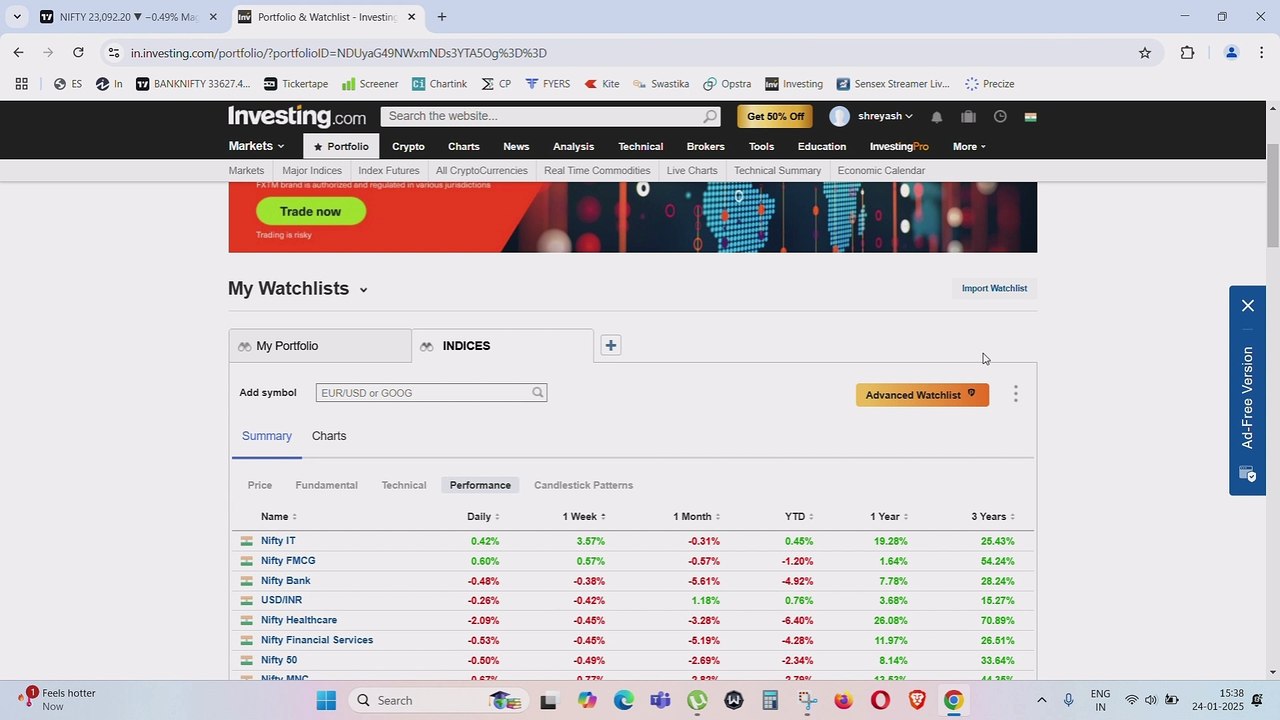Click the Investing.com logo
The height and width of the screenshot is (720, 1280).
[296, 116]
